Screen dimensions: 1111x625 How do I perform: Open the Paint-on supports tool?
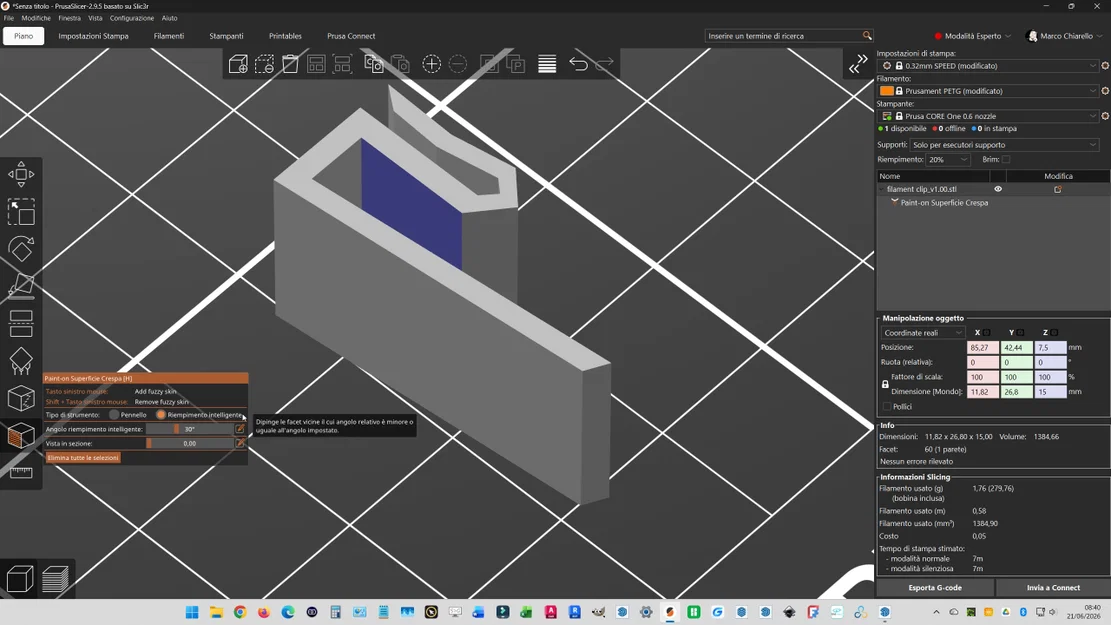point(21,361)
